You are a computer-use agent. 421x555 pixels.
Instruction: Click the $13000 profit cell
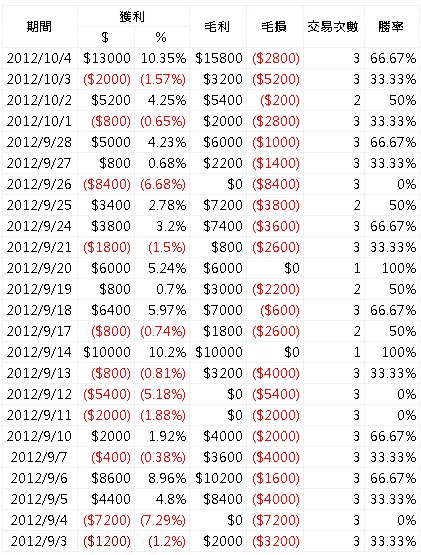pos(107,58)
